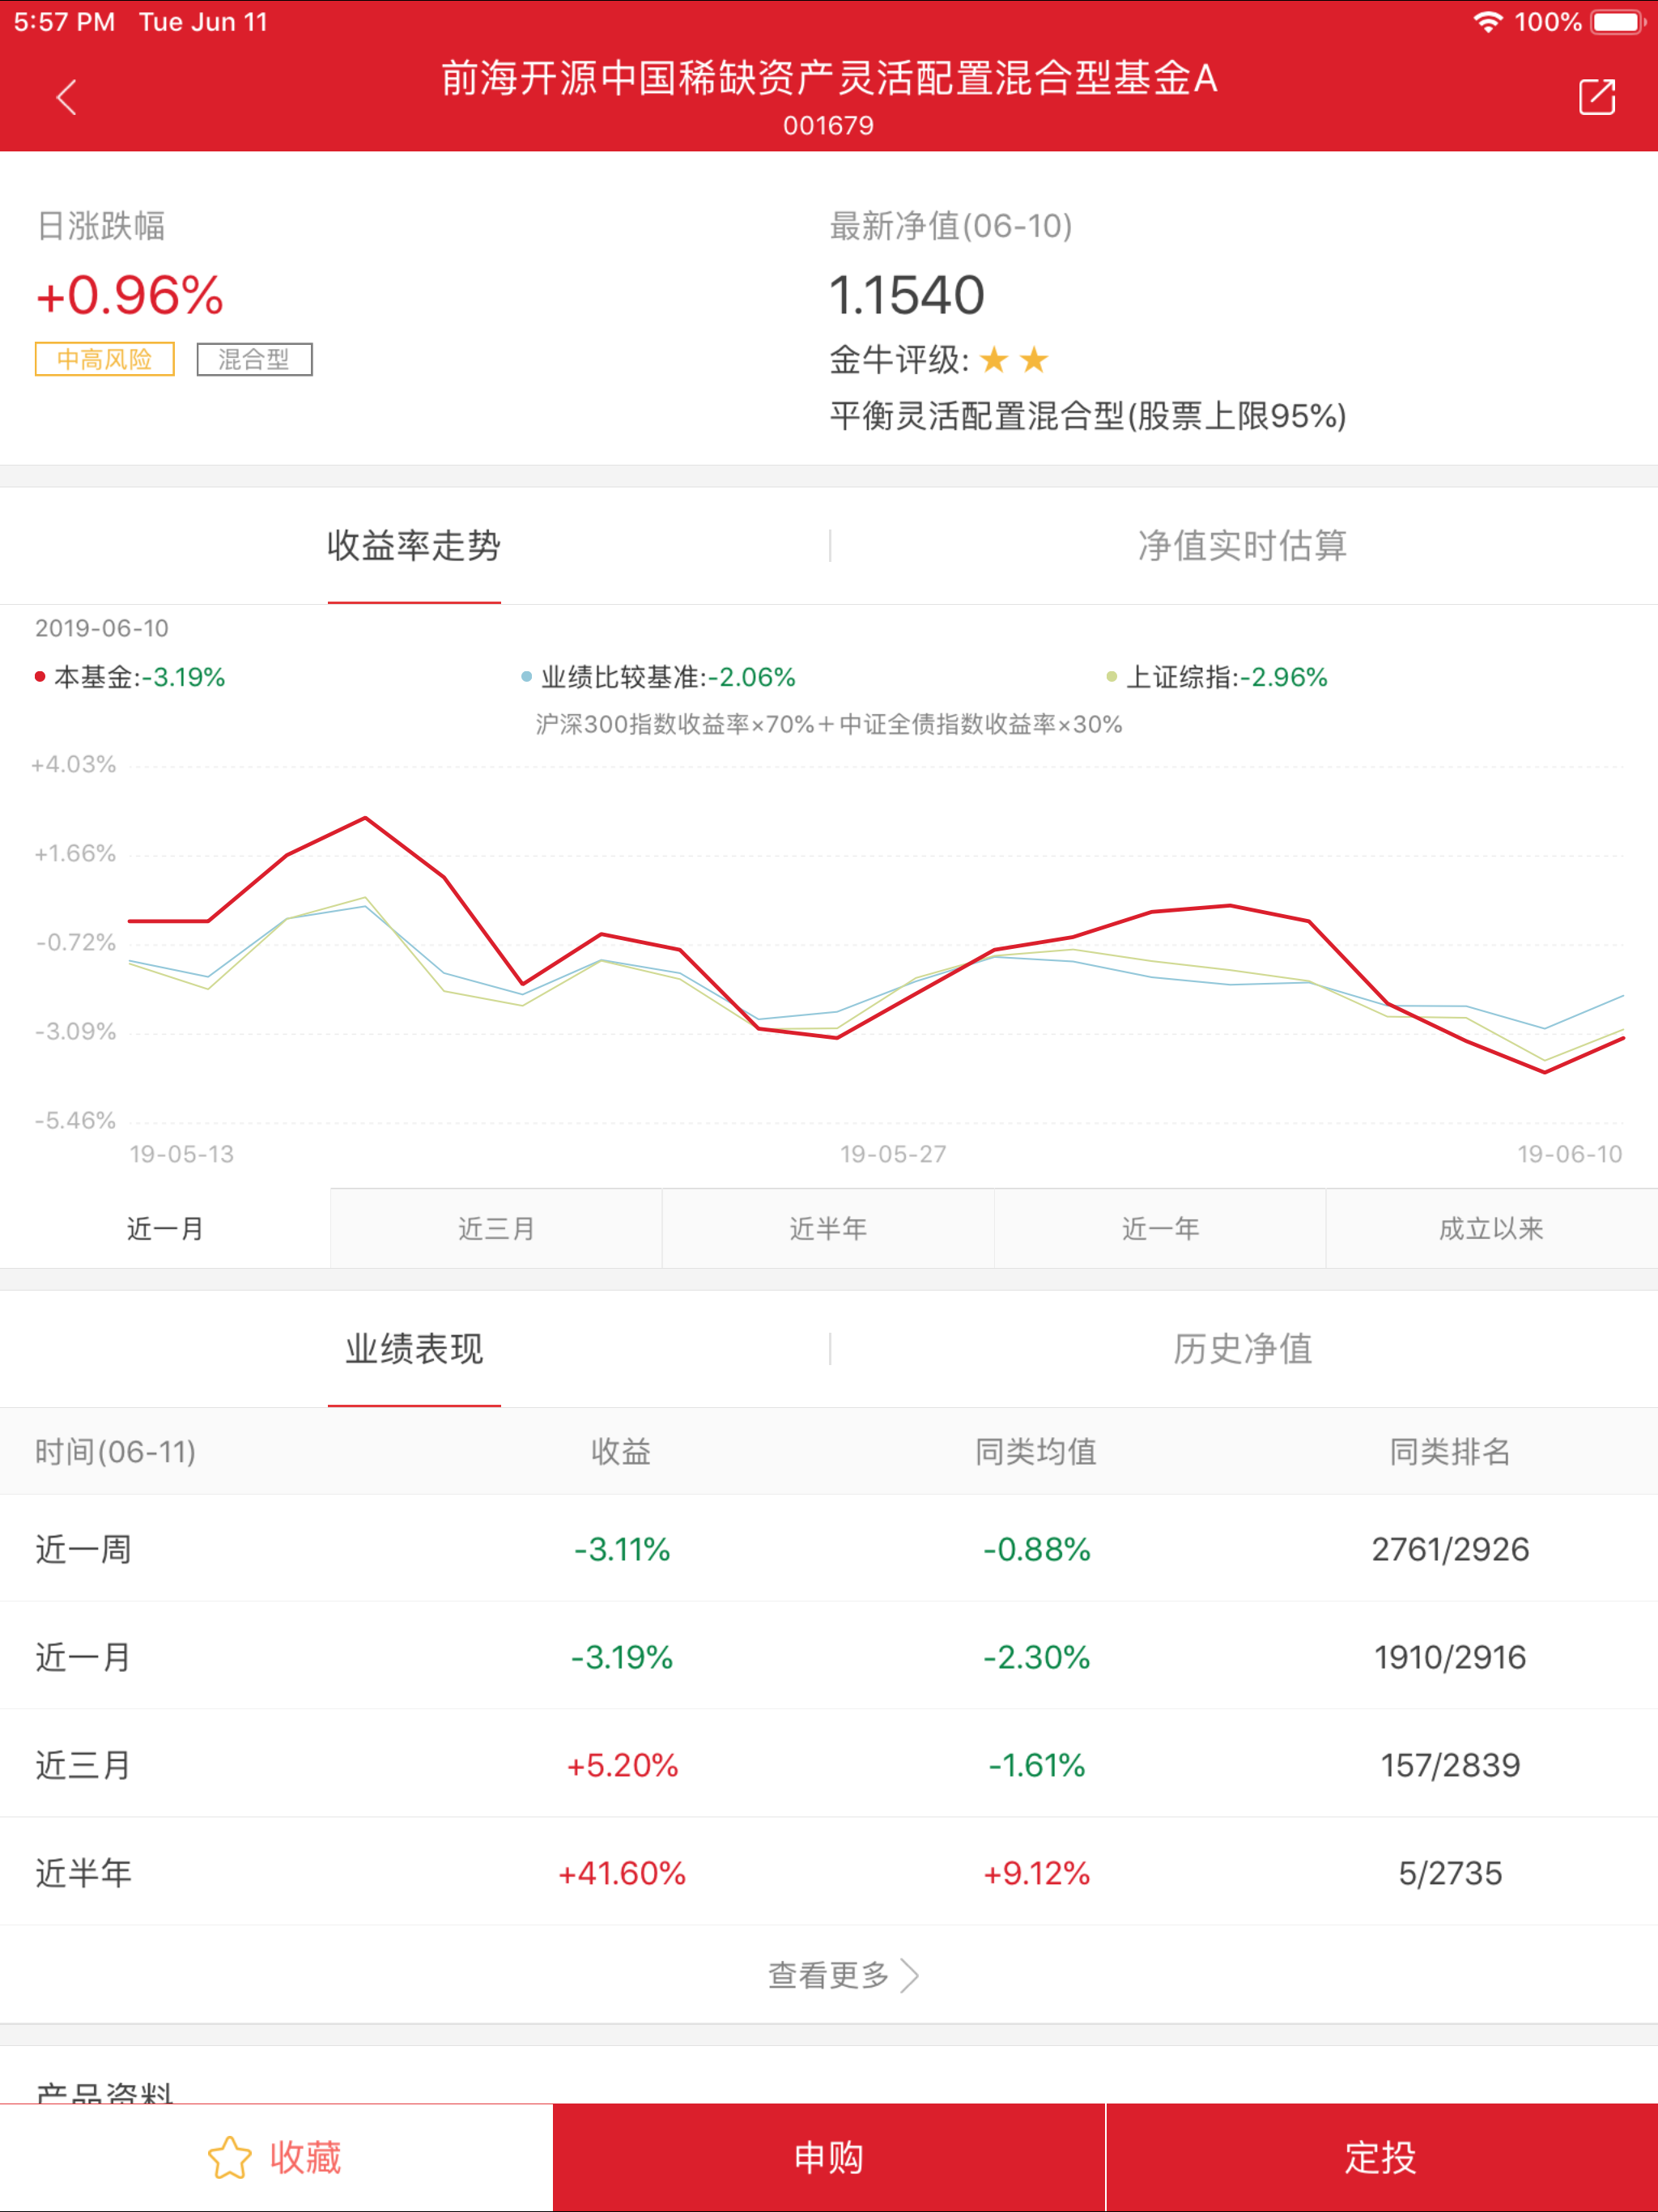
Task: Tap the green Shanghai index legend dot
Action: 1112,677
